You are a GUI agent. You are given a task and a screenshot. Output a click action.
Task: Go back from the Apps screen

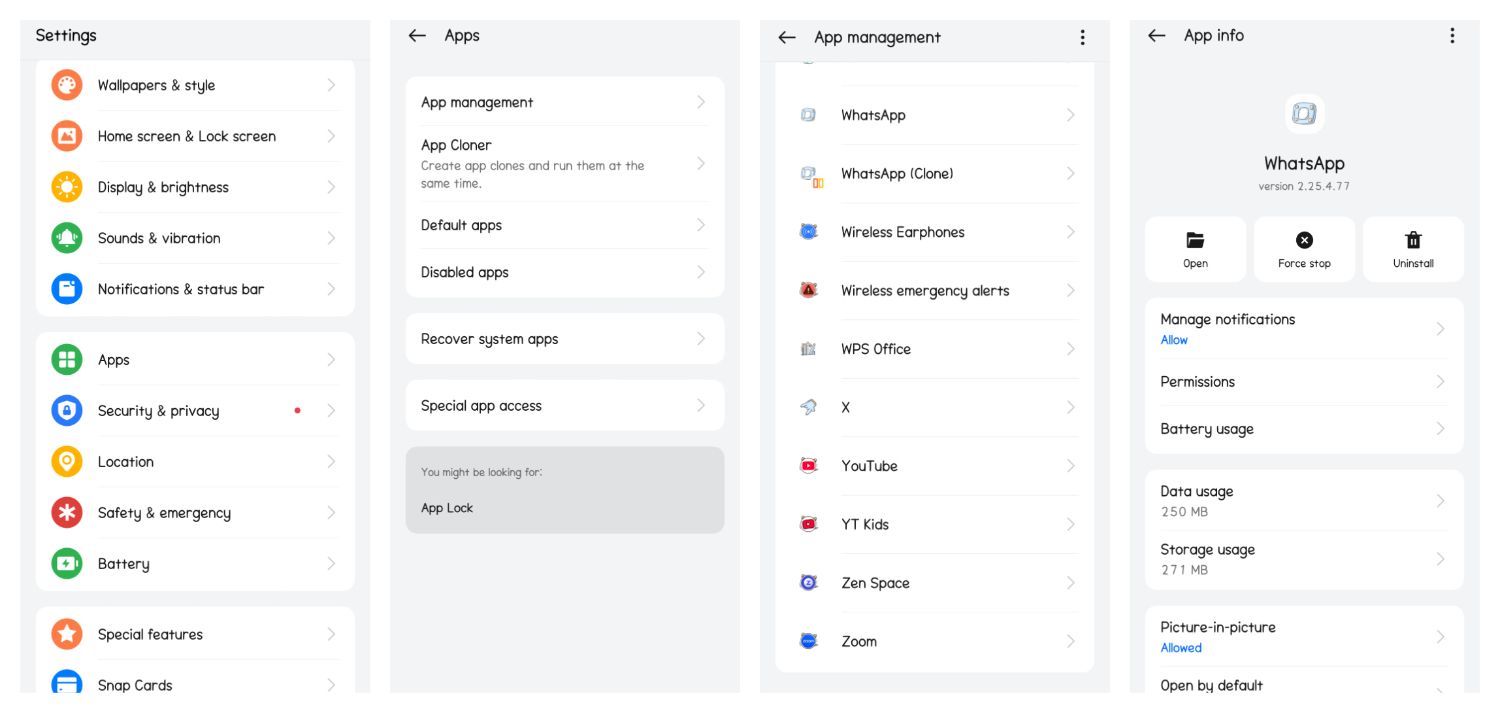417,35
